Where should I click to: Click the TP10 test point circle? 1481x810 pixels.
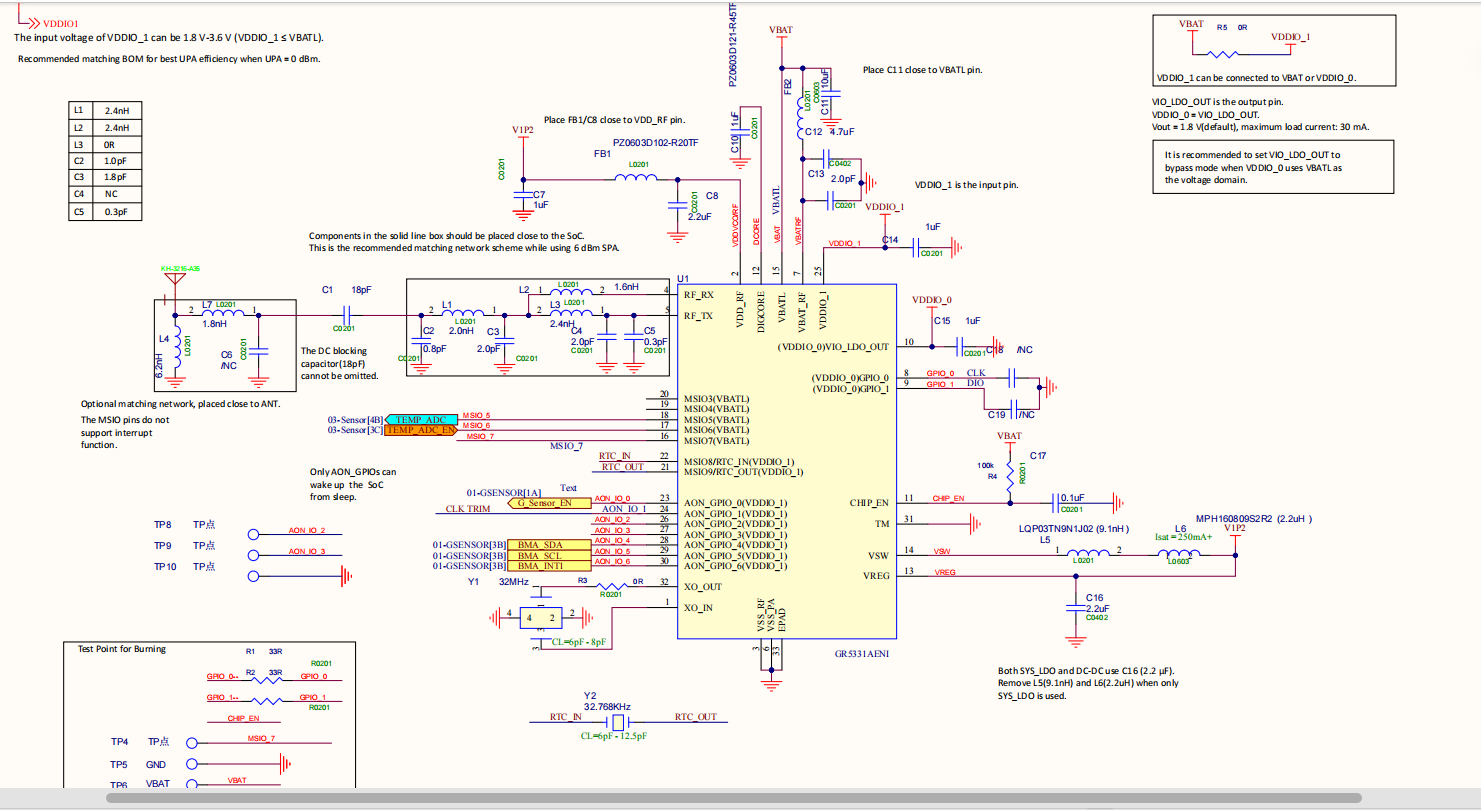[254, 577]
